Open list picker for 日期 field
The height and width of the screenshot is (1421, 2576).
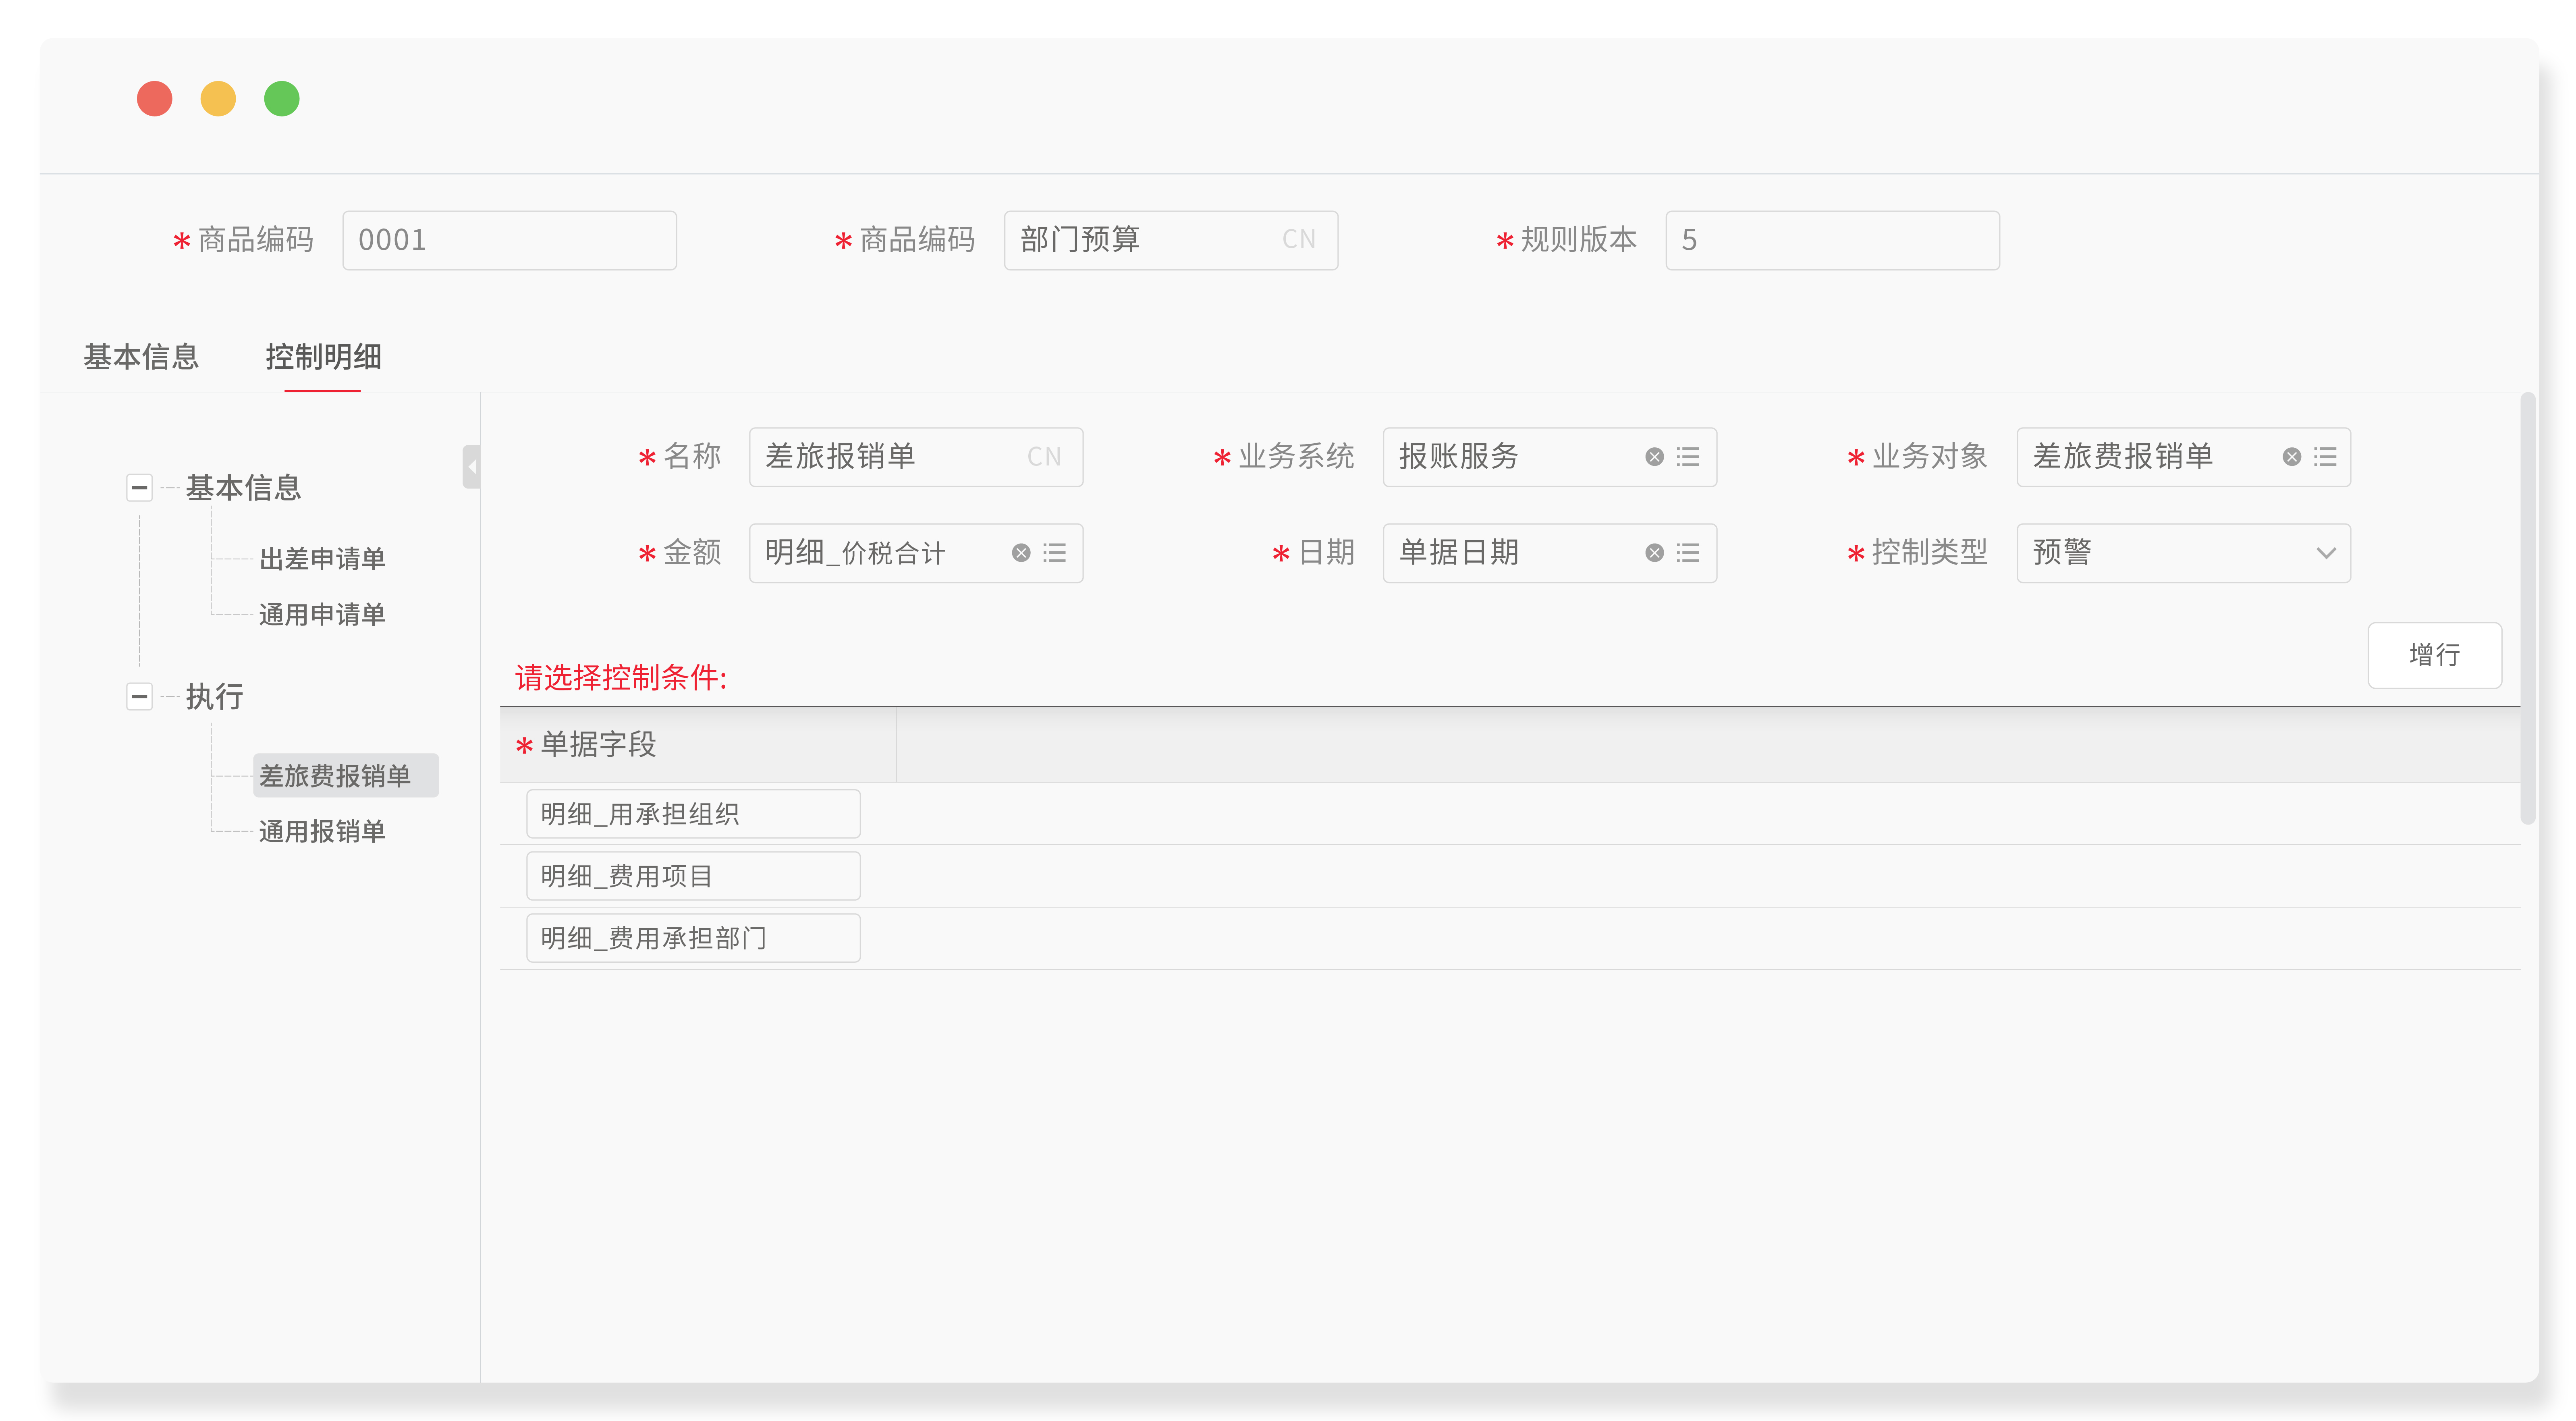1688,553
